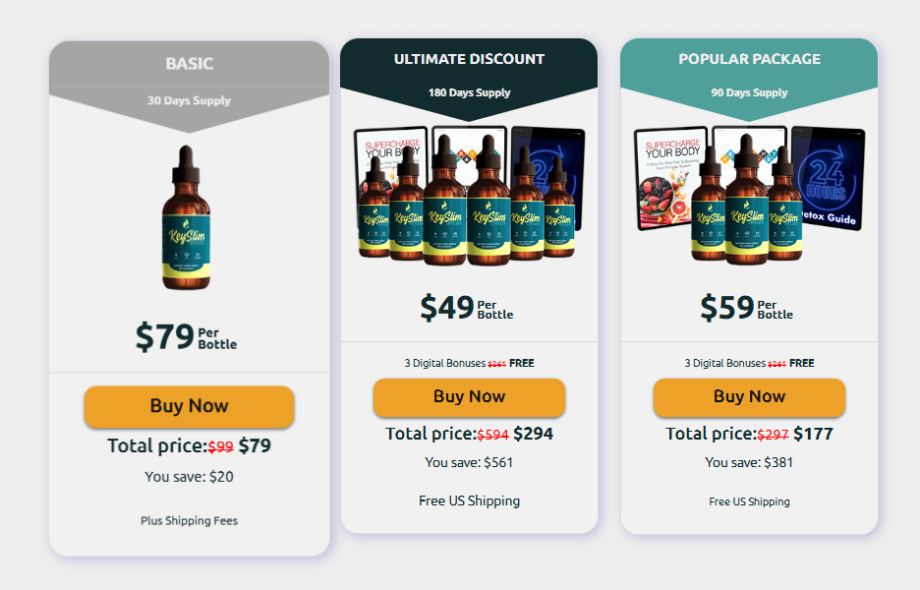Click Total price $177 text

(x=749, y=434)
